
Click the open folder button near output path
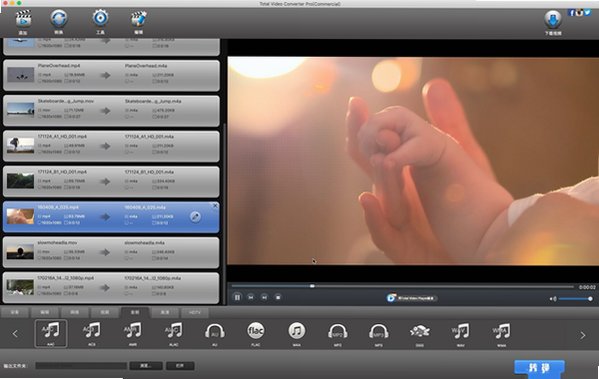click(x=180, y=366)
